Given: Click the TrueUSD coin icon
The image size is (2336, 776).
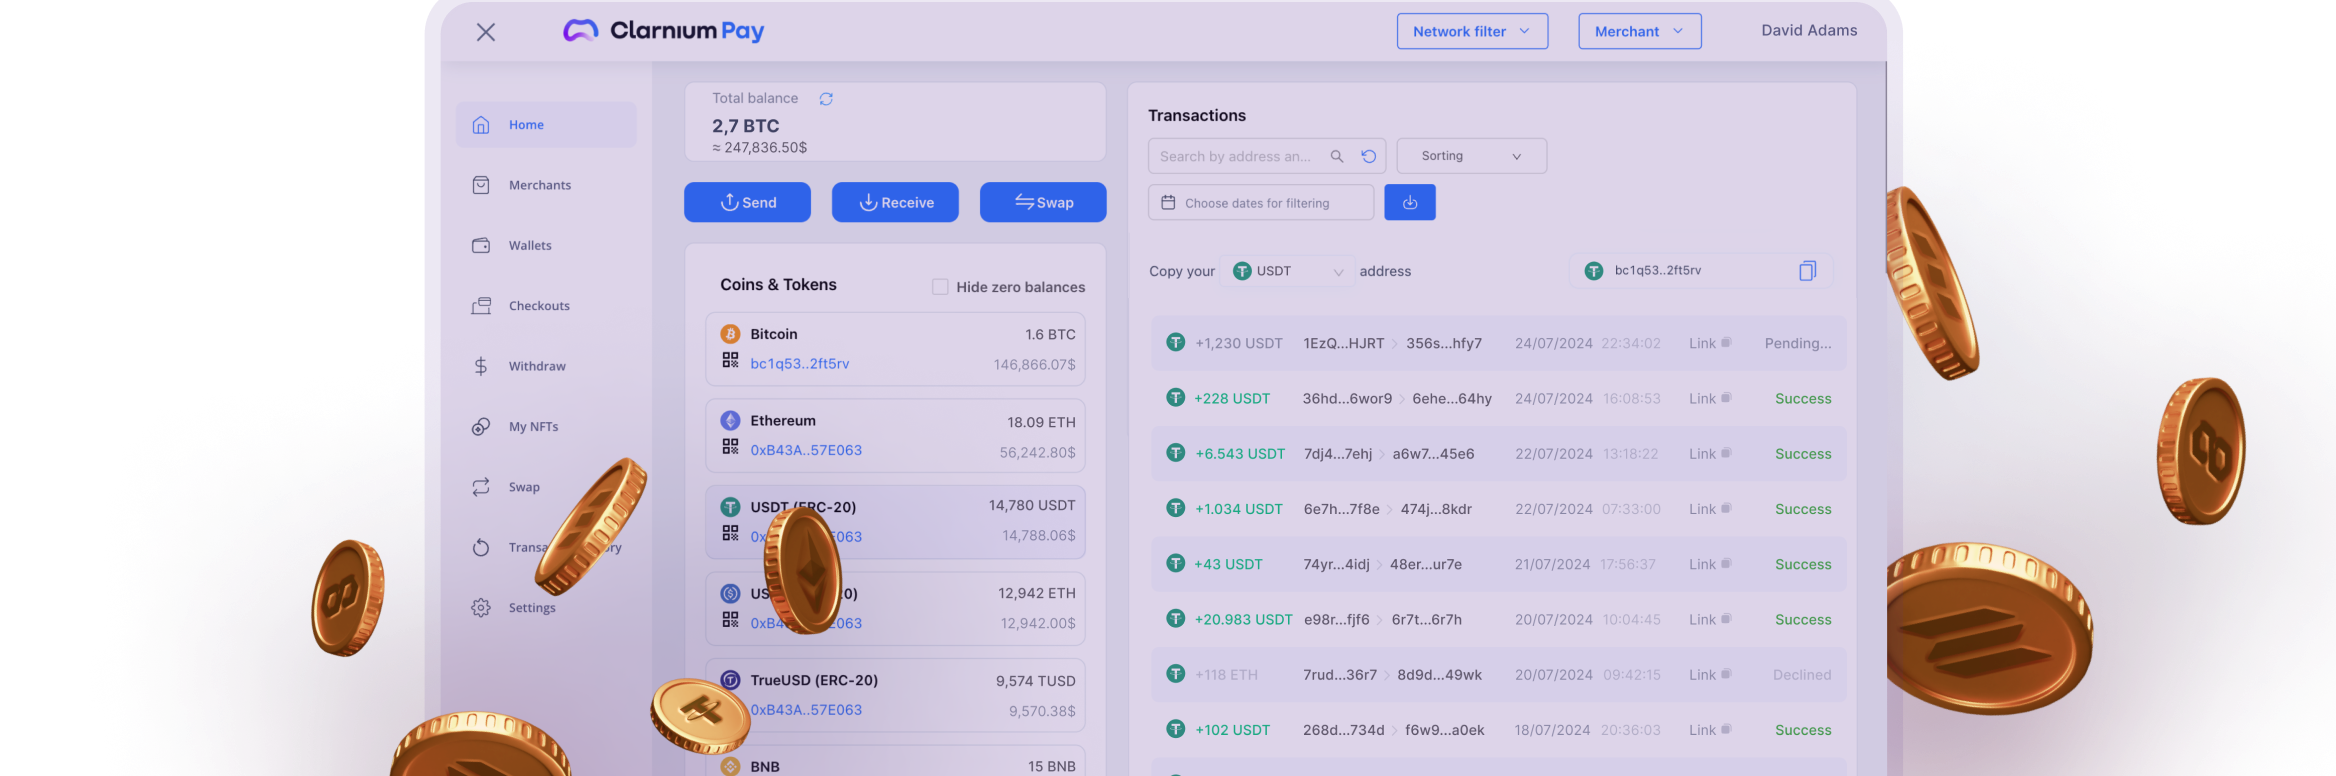Looking at the screenshot, I should pos(730,680).
